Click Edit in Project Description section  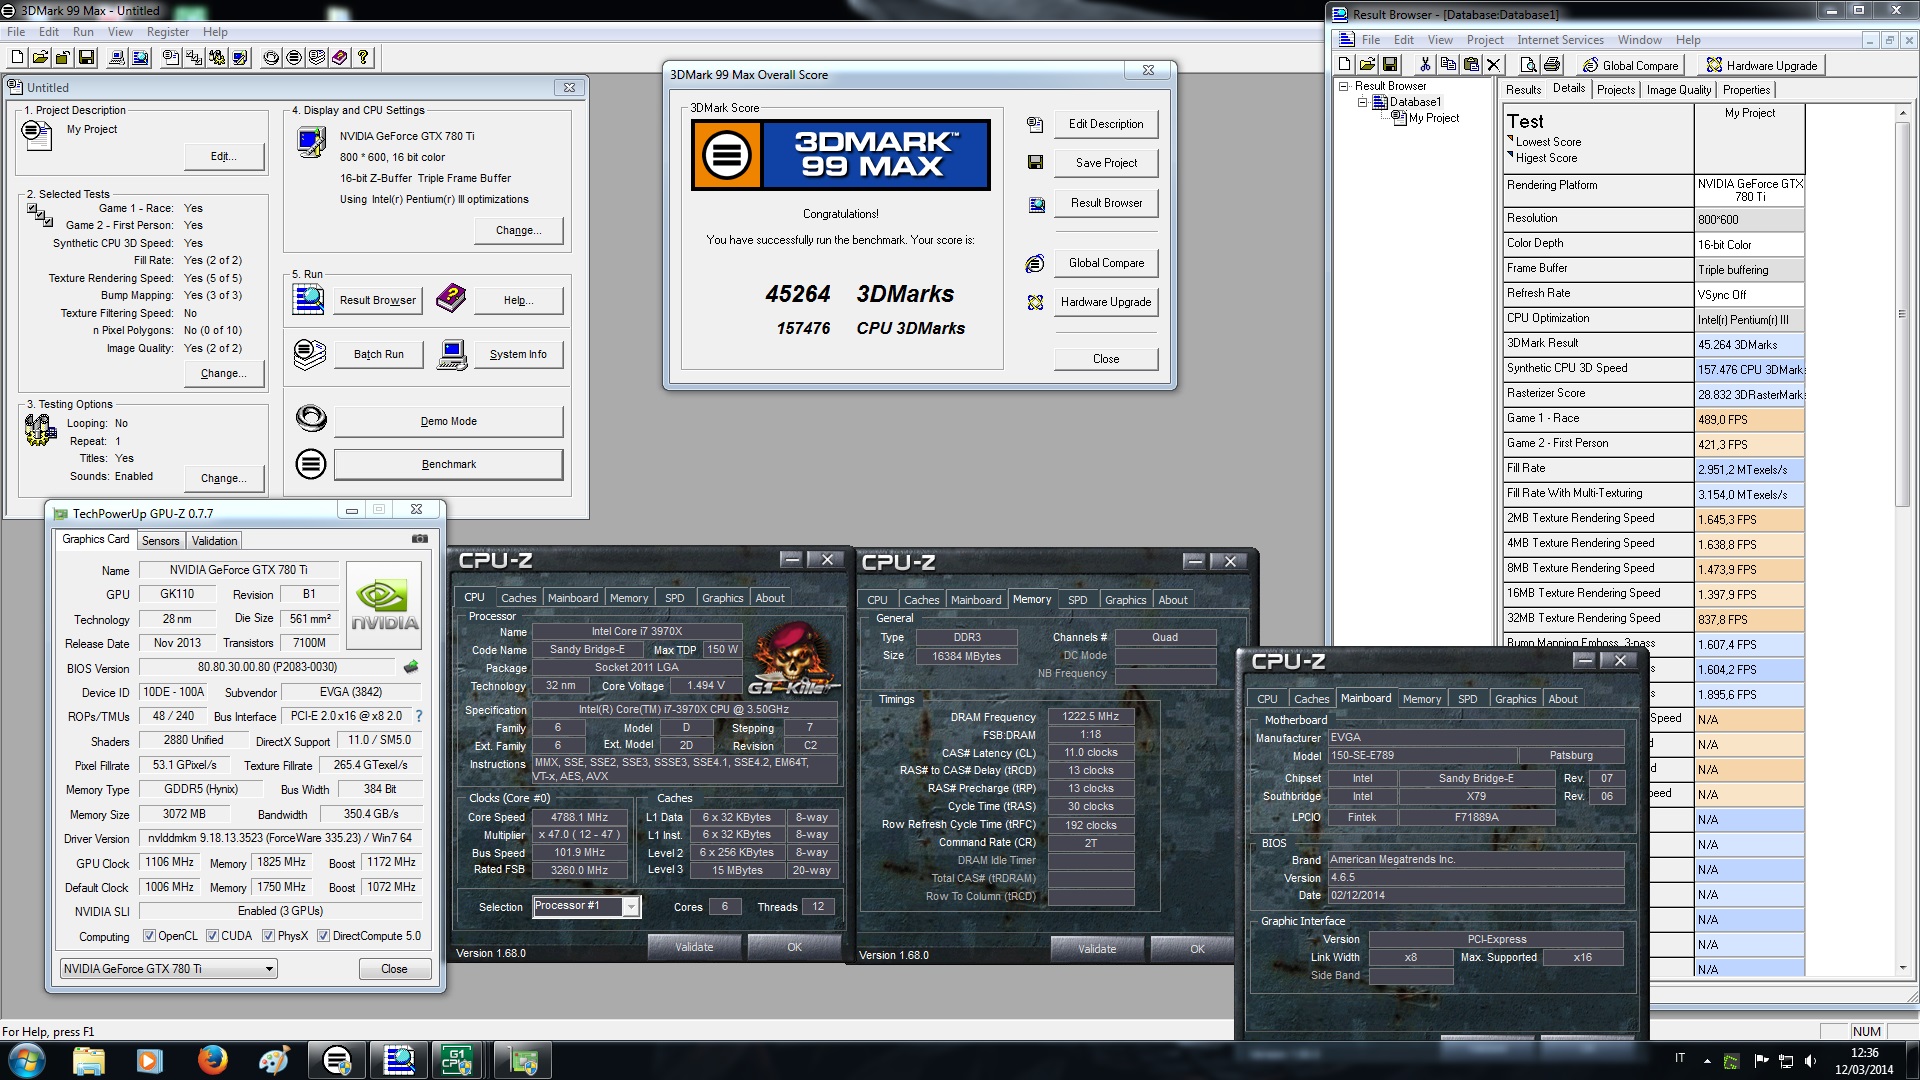pyautogui.click(x=224, y=156)
